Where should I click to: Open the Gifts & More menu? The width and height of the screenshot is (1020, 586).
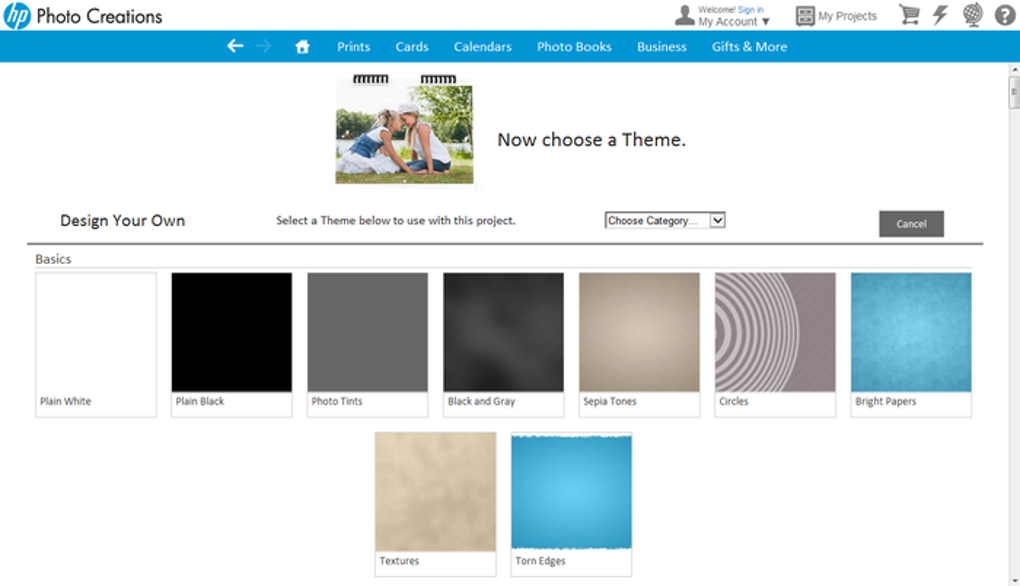click(x=749, y=47)
